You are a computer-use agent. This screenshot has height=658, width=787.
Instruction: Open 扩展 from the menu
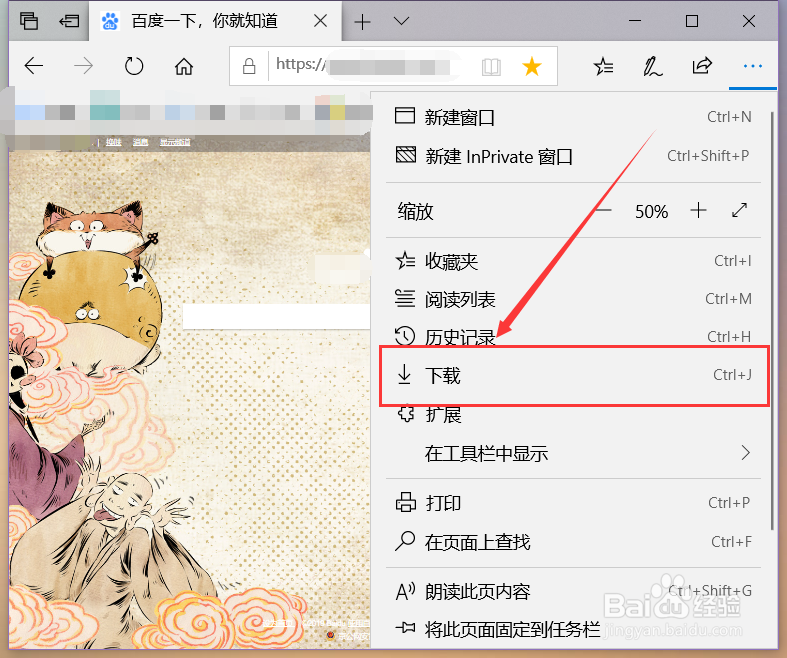[x=573, y=415]
